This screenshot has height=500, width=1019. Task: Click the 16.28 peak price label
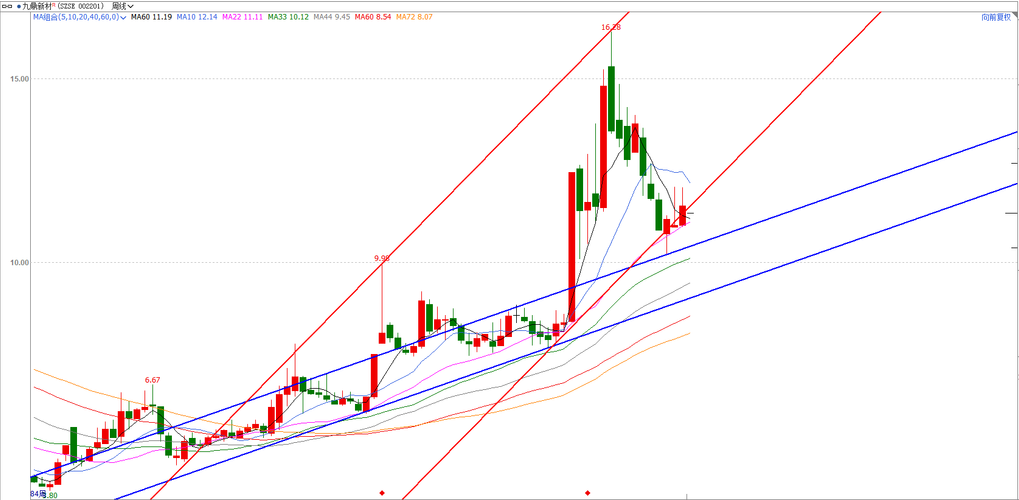click(611, 27)
